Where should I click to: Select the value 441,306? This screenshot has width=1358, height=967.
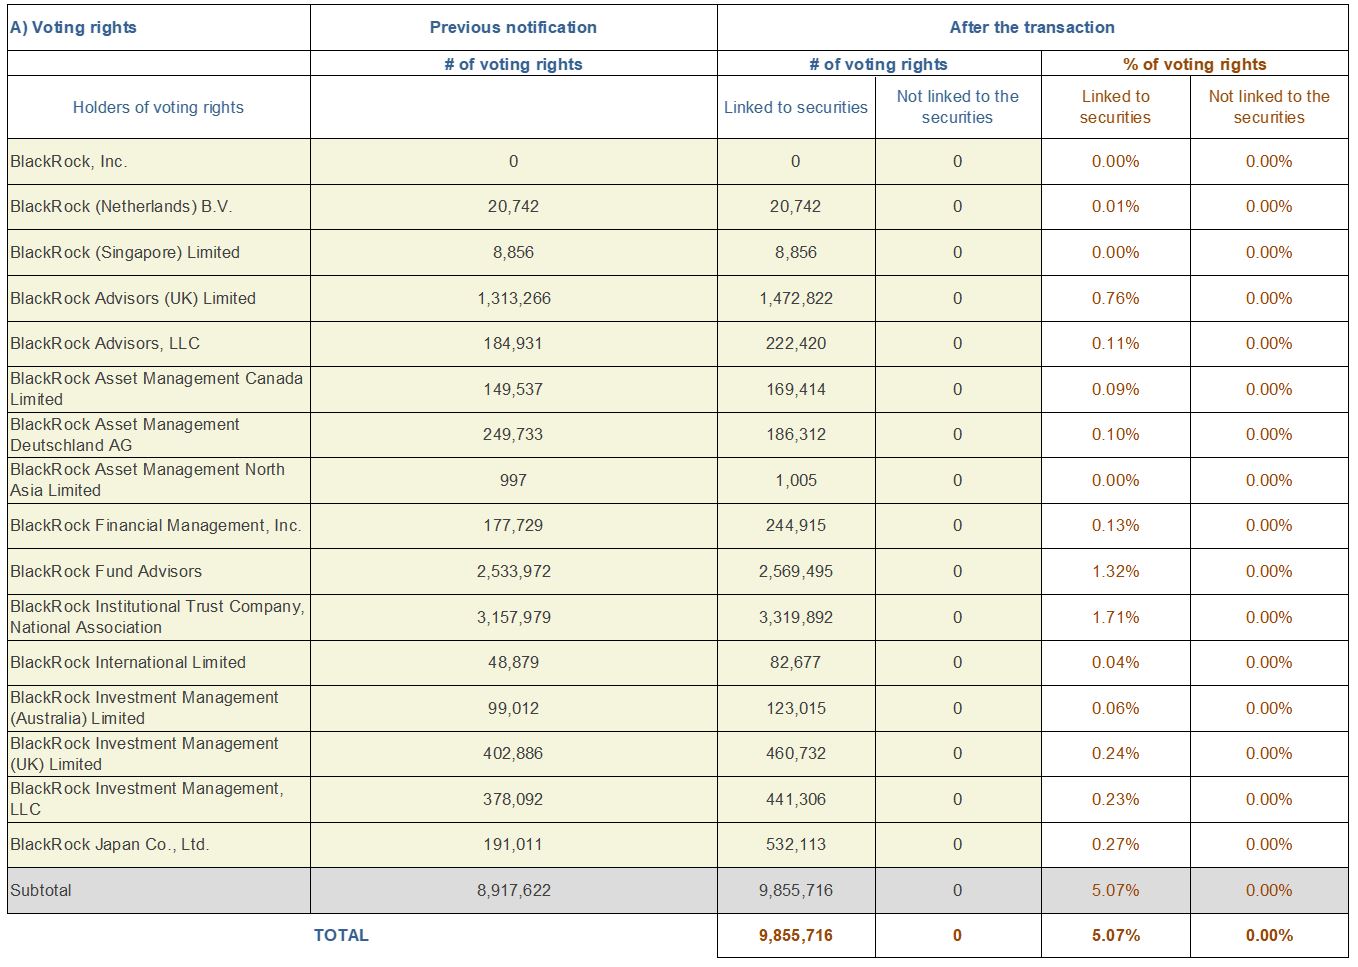pos(796,799)
